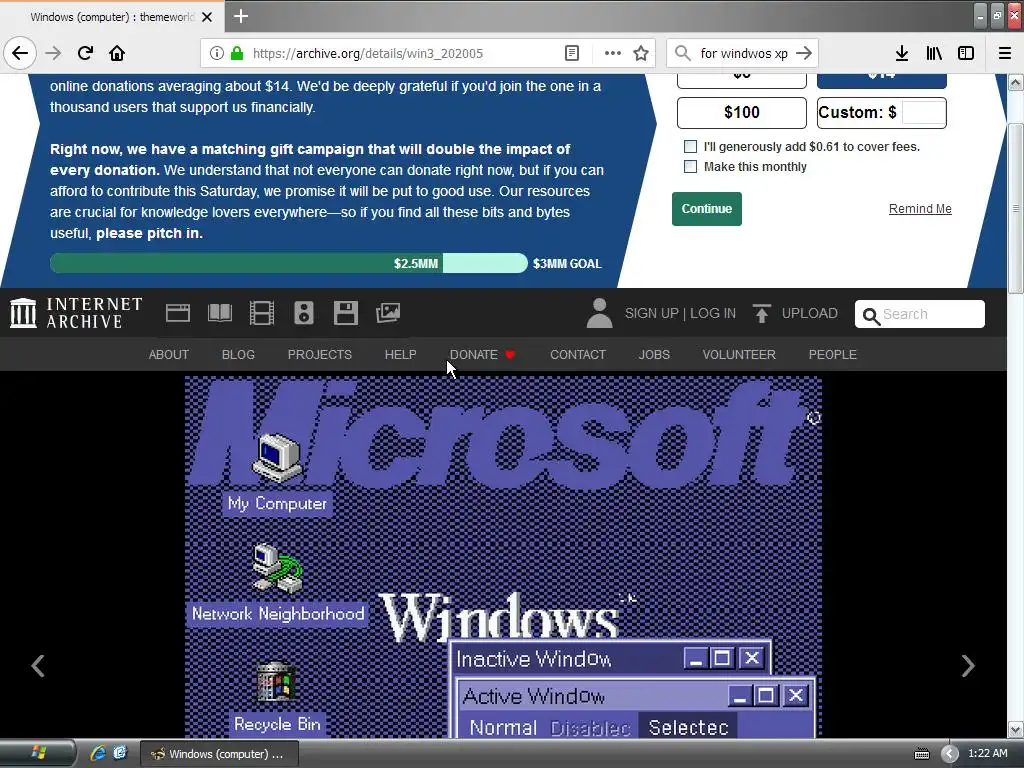1024x768 pixels.
Task: Click the Windows theme screenshot image
Action: click(x=503, y=557)
